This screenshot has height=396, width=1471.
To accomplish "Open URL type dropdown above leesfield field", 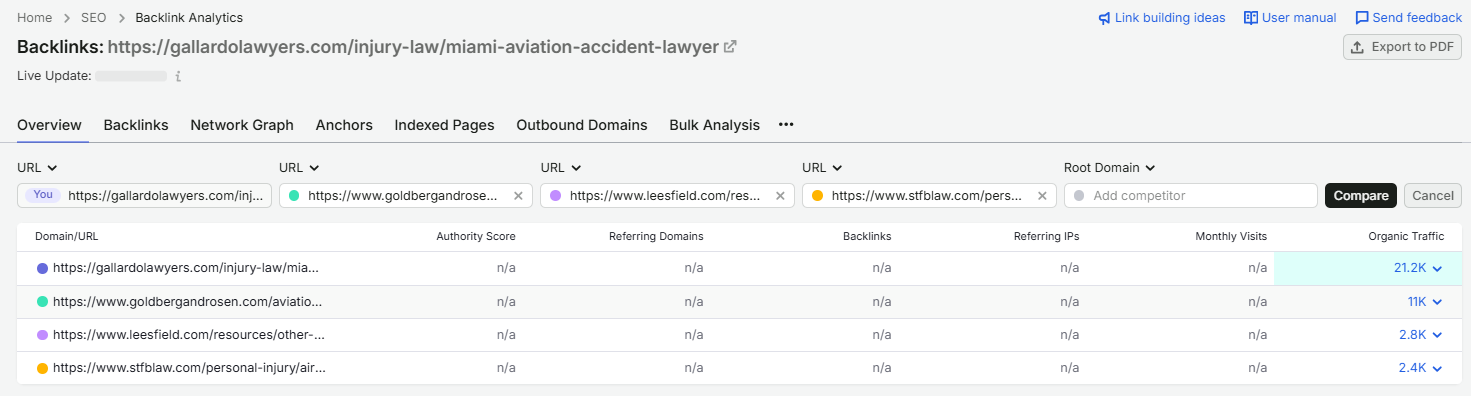I will (x=561, y=168).
